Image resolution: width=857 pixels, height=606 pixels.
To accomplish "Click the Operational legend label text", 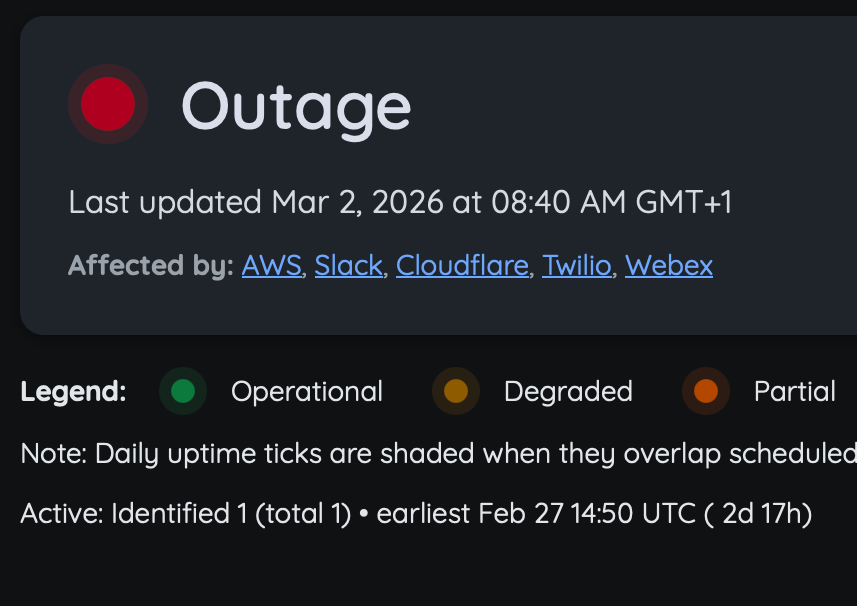I will [306, 391].
